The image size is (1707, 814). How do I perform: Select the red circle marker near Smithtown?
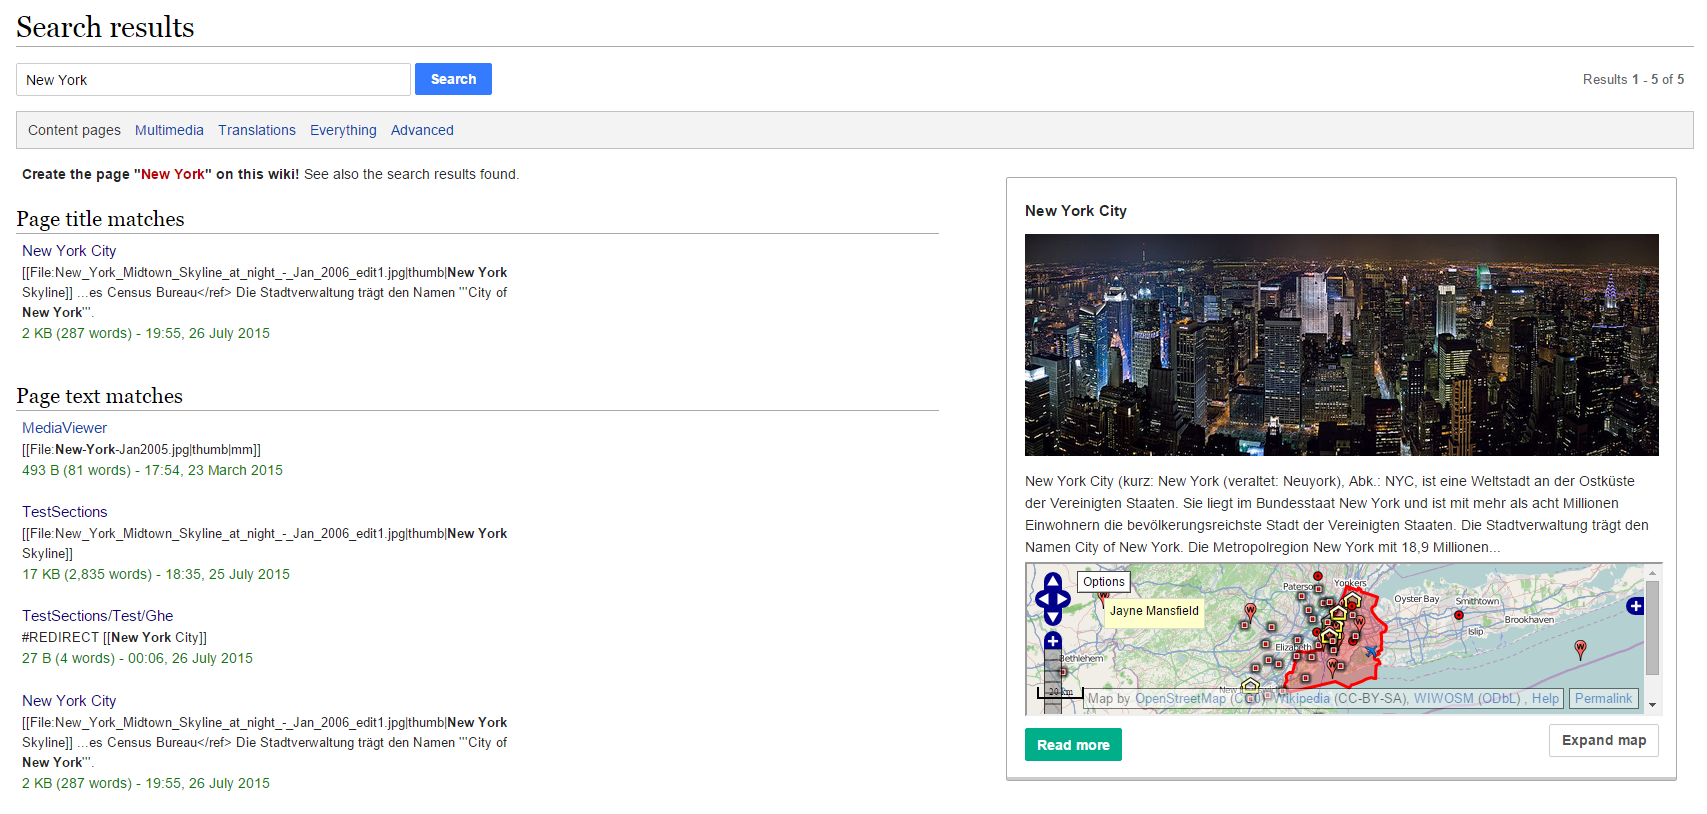[x=1459, y=615]
